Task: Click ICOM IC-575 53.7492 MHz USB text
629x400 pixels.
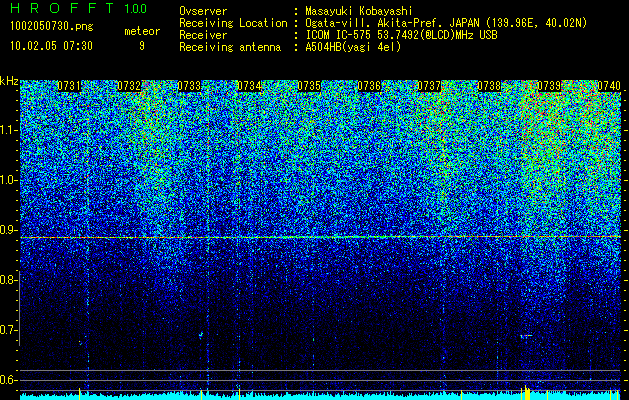Action: [x=401, y=35]
